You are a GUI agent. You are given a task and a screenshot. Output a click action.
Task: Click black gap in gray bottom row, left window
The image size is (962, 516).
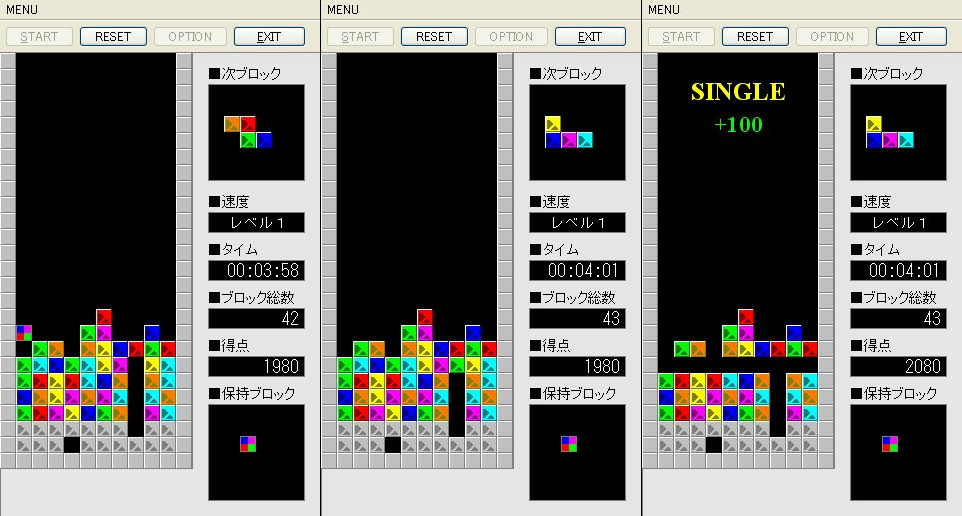tap(72, 444)
